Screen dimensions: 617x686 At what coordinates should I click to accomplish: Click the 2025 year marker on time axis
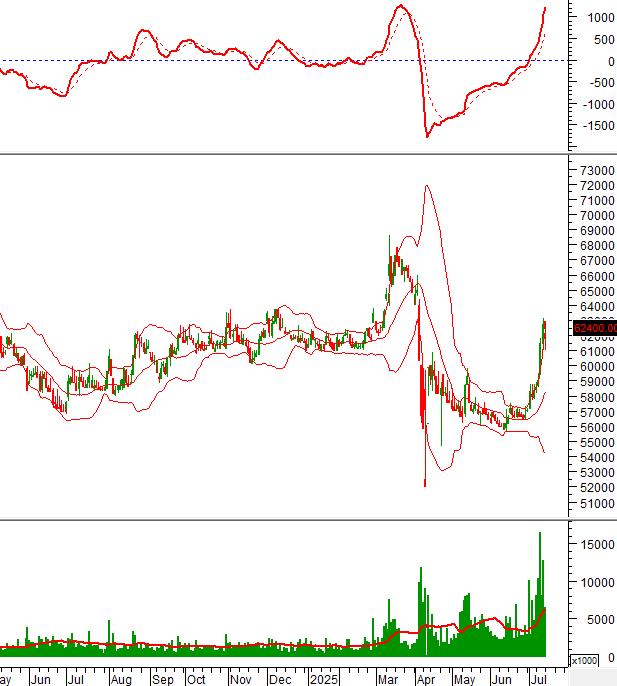click(323, 677)
